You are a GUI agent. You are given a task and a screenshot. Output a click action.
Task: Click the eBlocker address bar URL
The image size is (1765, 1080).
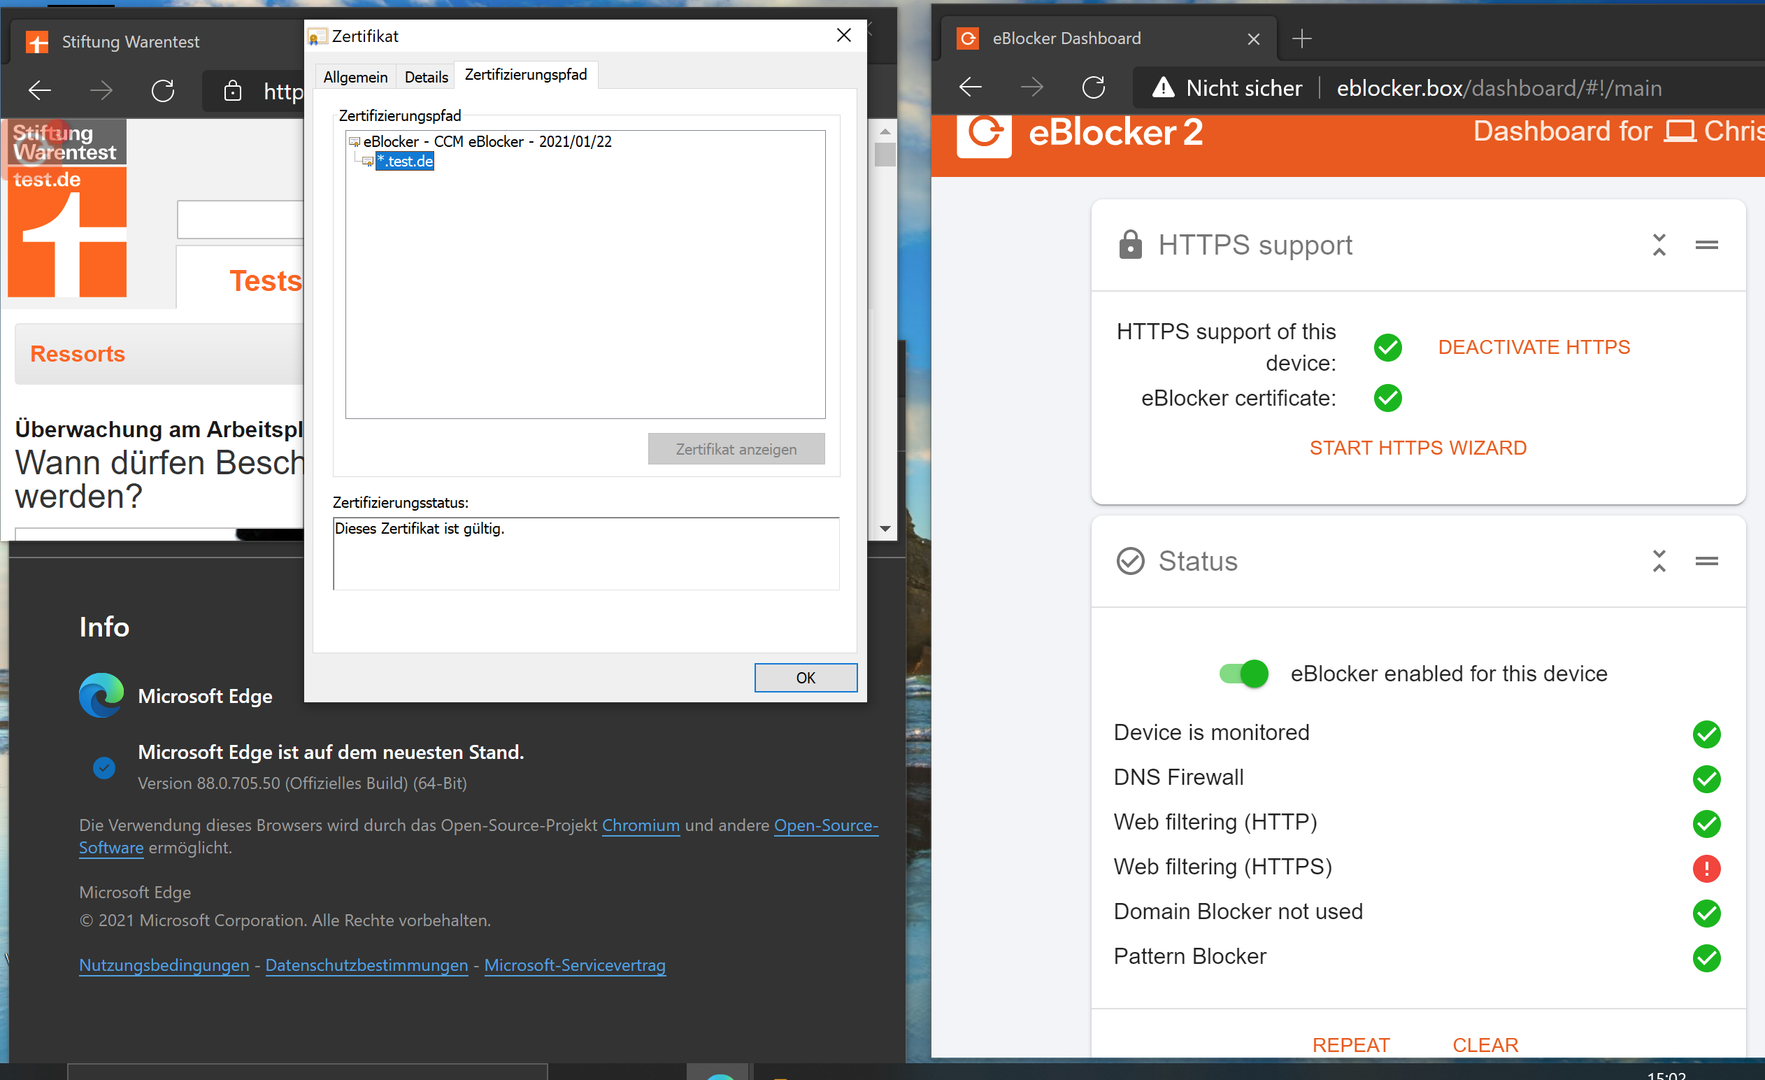(x=1499, y=88)
